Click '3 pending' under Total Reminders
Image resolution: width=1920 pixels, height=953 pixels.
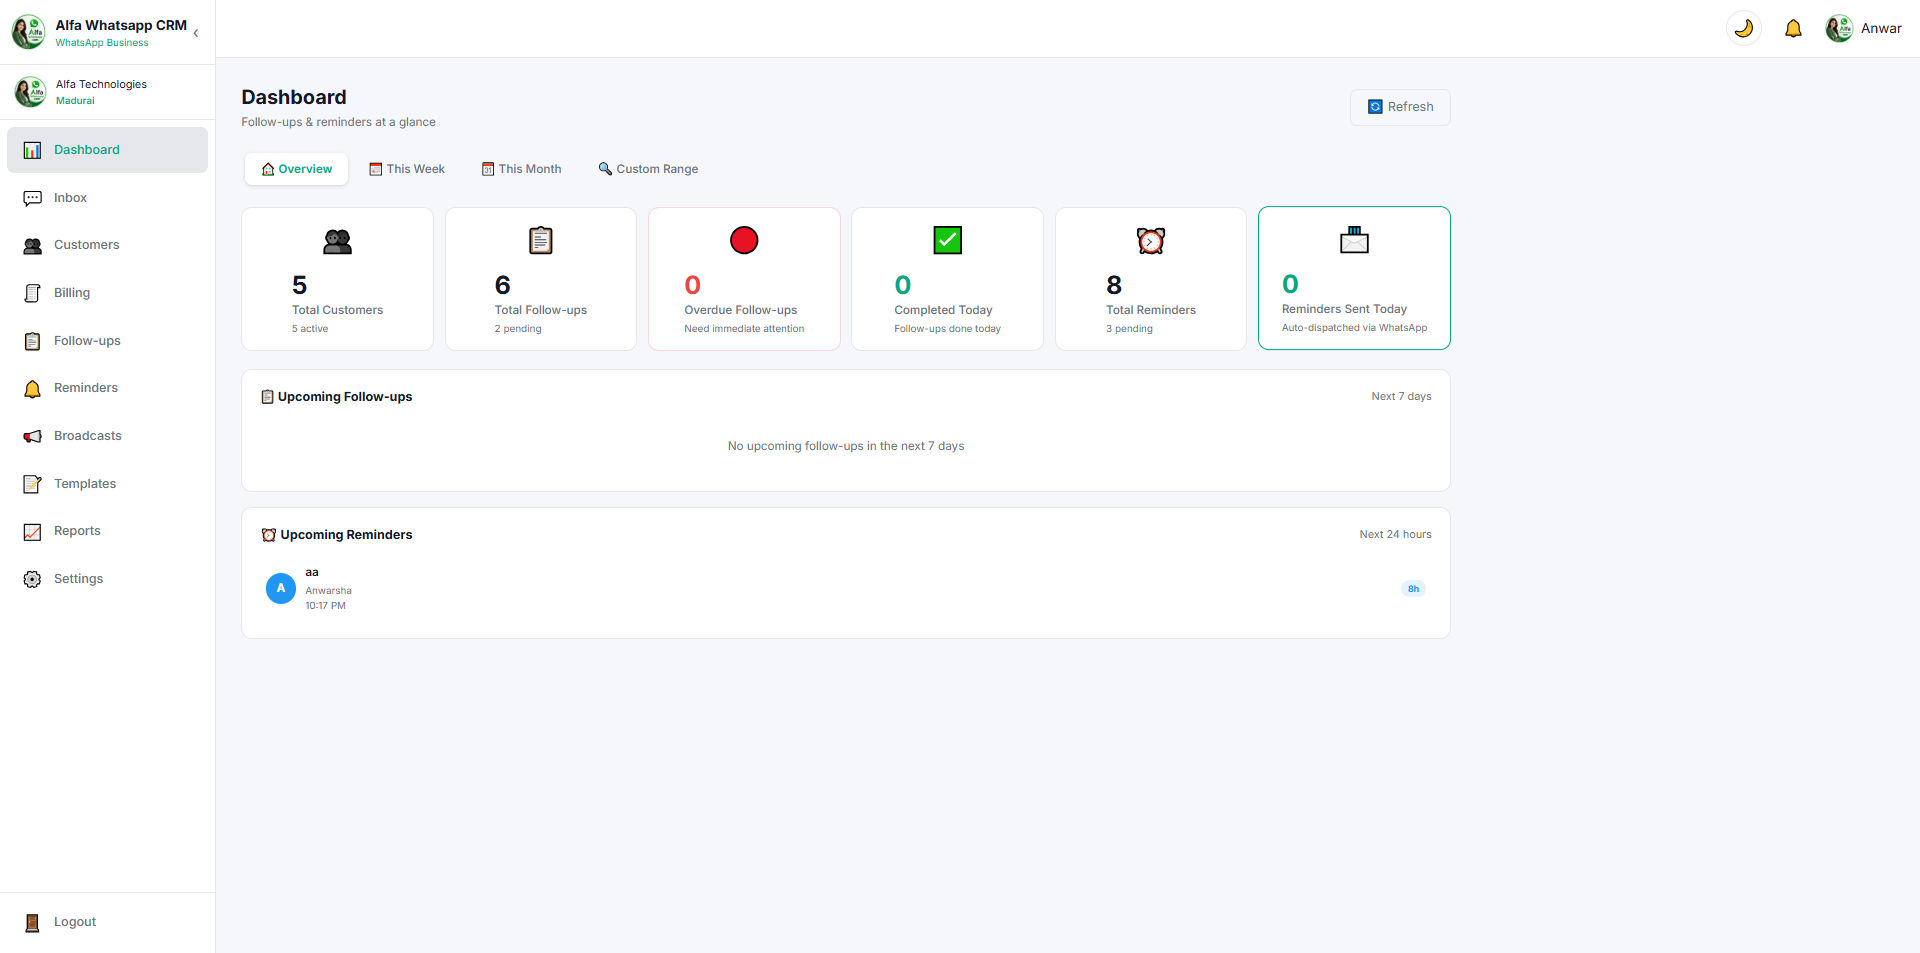[x=1129, y=329]
